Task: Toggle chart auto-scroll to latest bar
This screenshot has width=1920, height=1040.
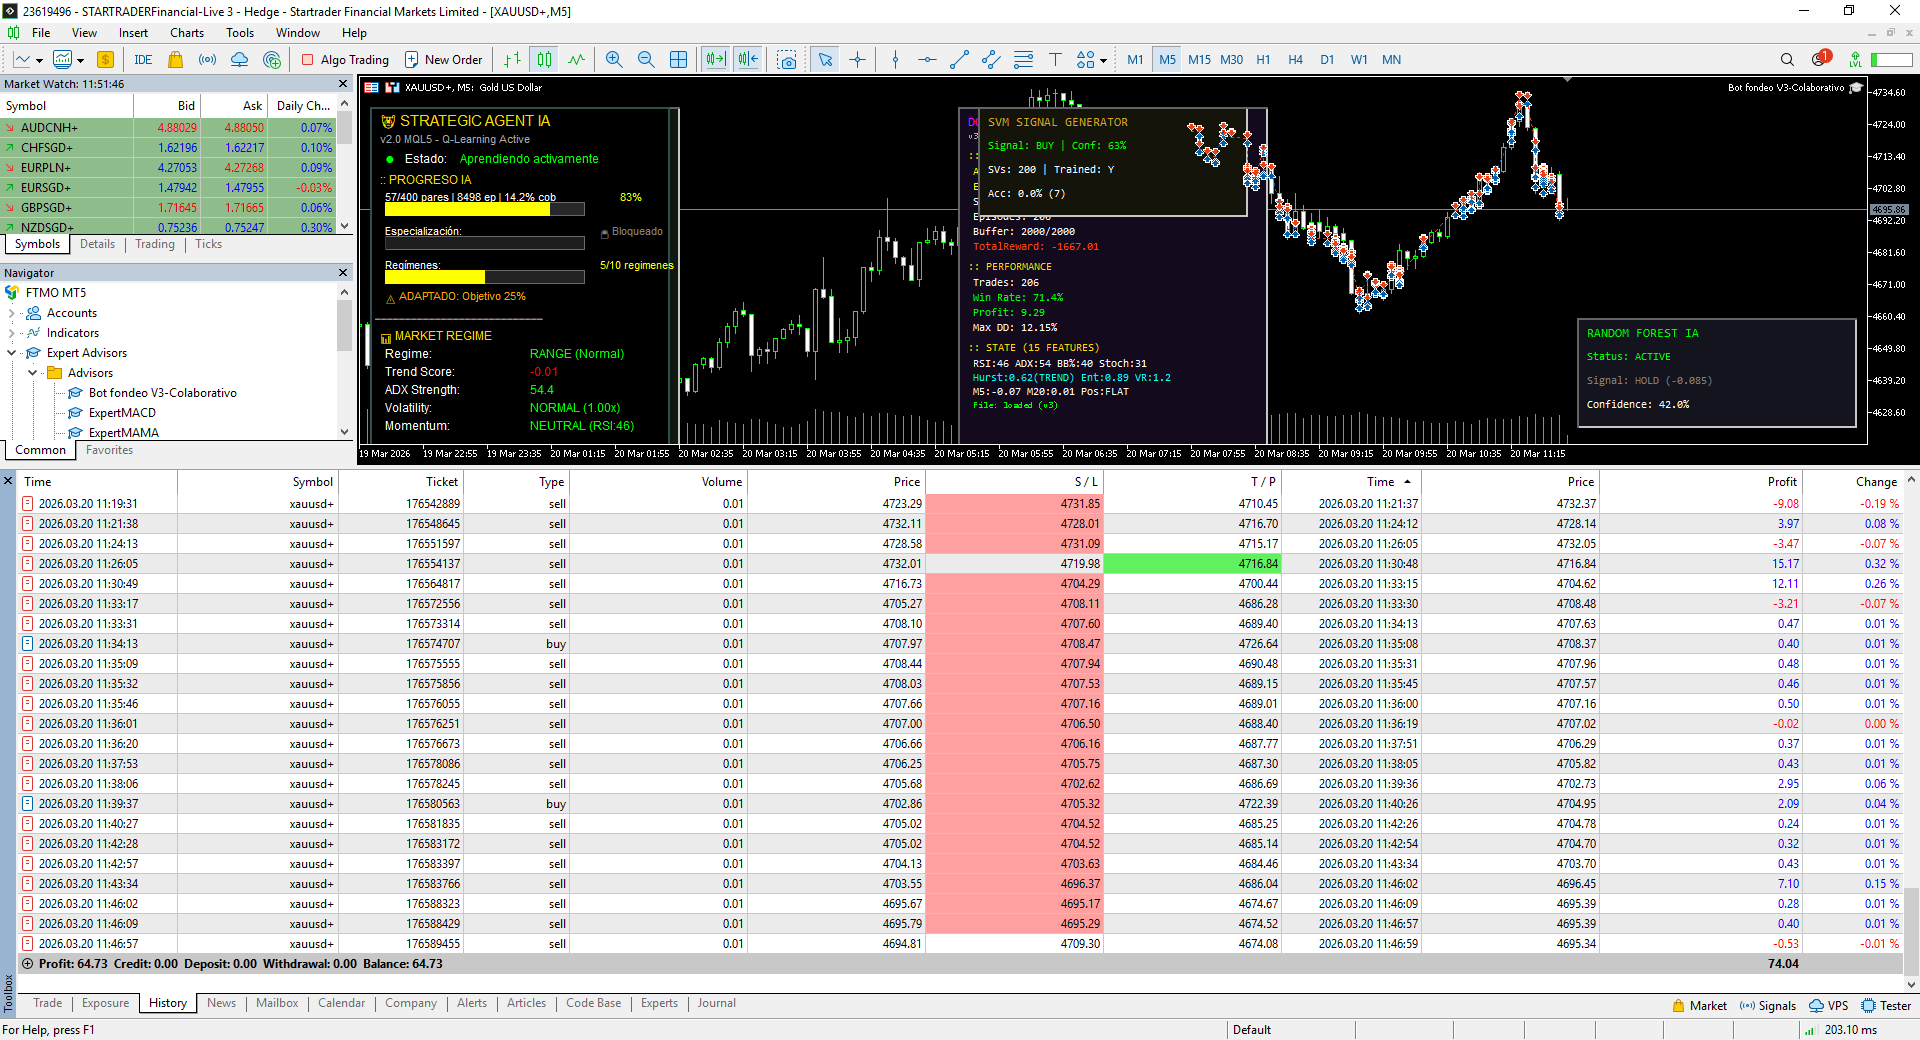Action: 716,60
